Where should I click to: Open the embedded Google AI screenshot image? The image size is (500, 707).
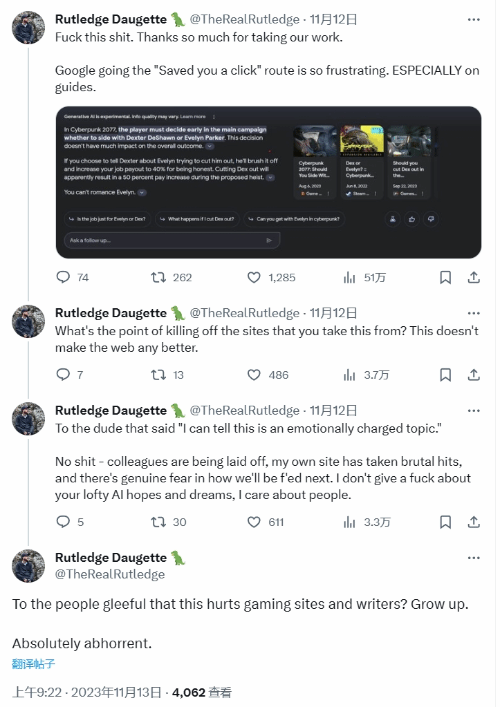(268, 182)
